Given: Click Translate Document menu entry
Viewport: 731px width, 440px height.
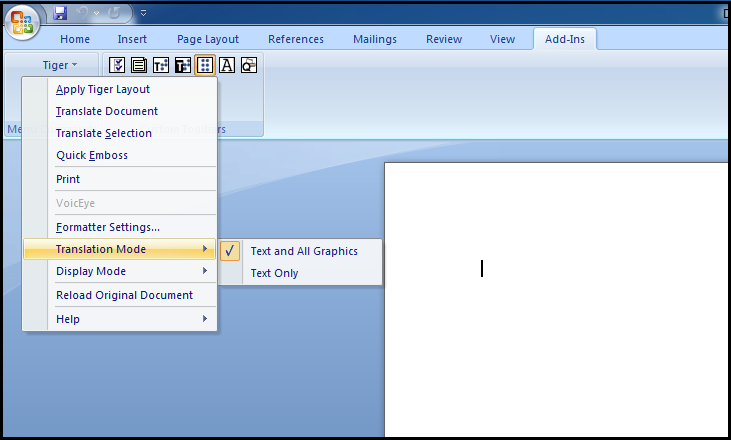Looking at the screenshot, I should click(x=107, y=111).
